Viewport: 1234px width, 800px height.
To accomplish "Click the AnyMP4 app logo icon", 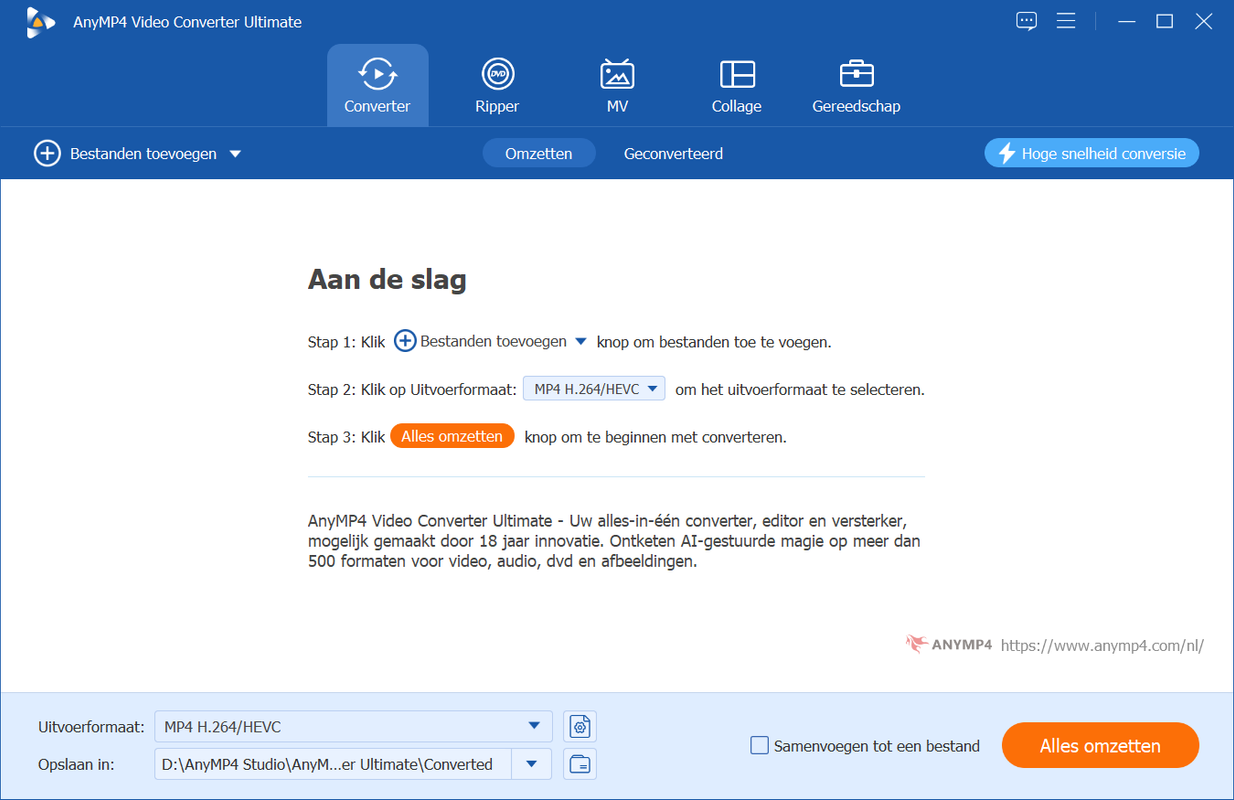I will click(40, 22).
